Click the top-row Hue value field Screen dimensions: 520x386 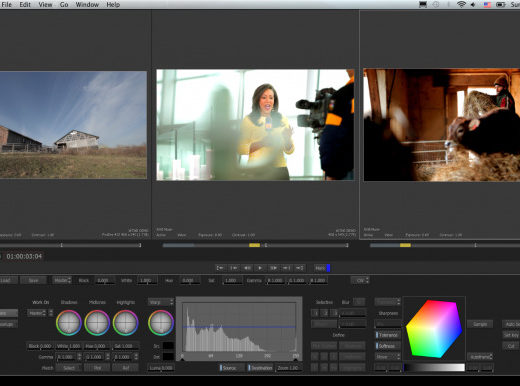(x=190, y=280)
